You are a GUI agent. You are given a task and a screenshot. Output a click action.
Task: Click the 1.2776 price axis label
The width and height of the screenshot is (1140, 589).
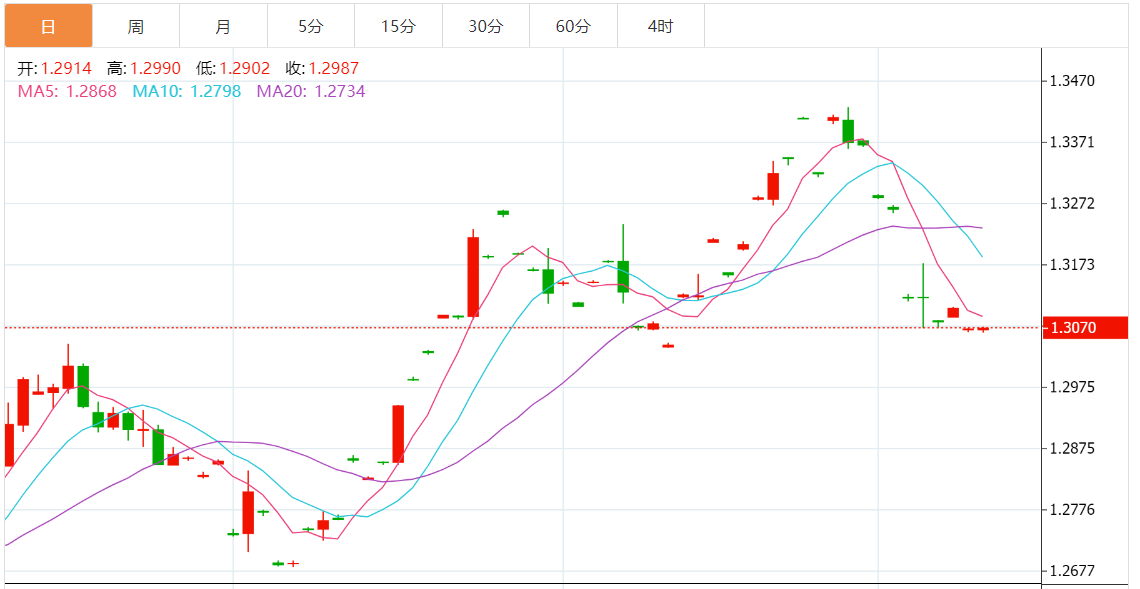click(1073, 510)
